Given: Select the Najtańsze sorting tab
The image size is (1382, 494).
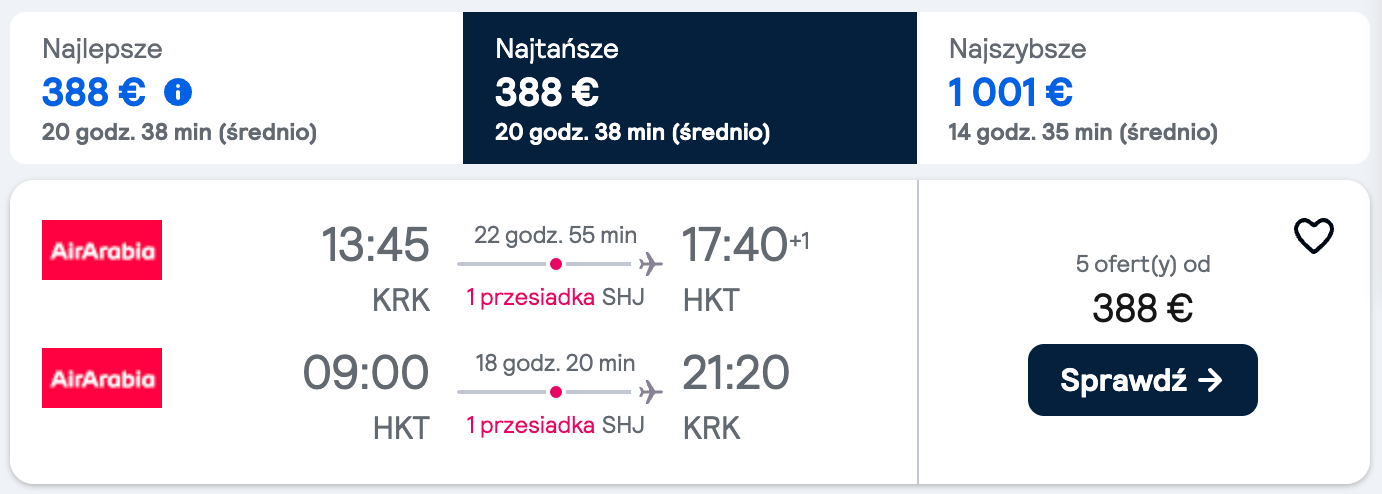Looking at the screenshot, I should 689,88.
